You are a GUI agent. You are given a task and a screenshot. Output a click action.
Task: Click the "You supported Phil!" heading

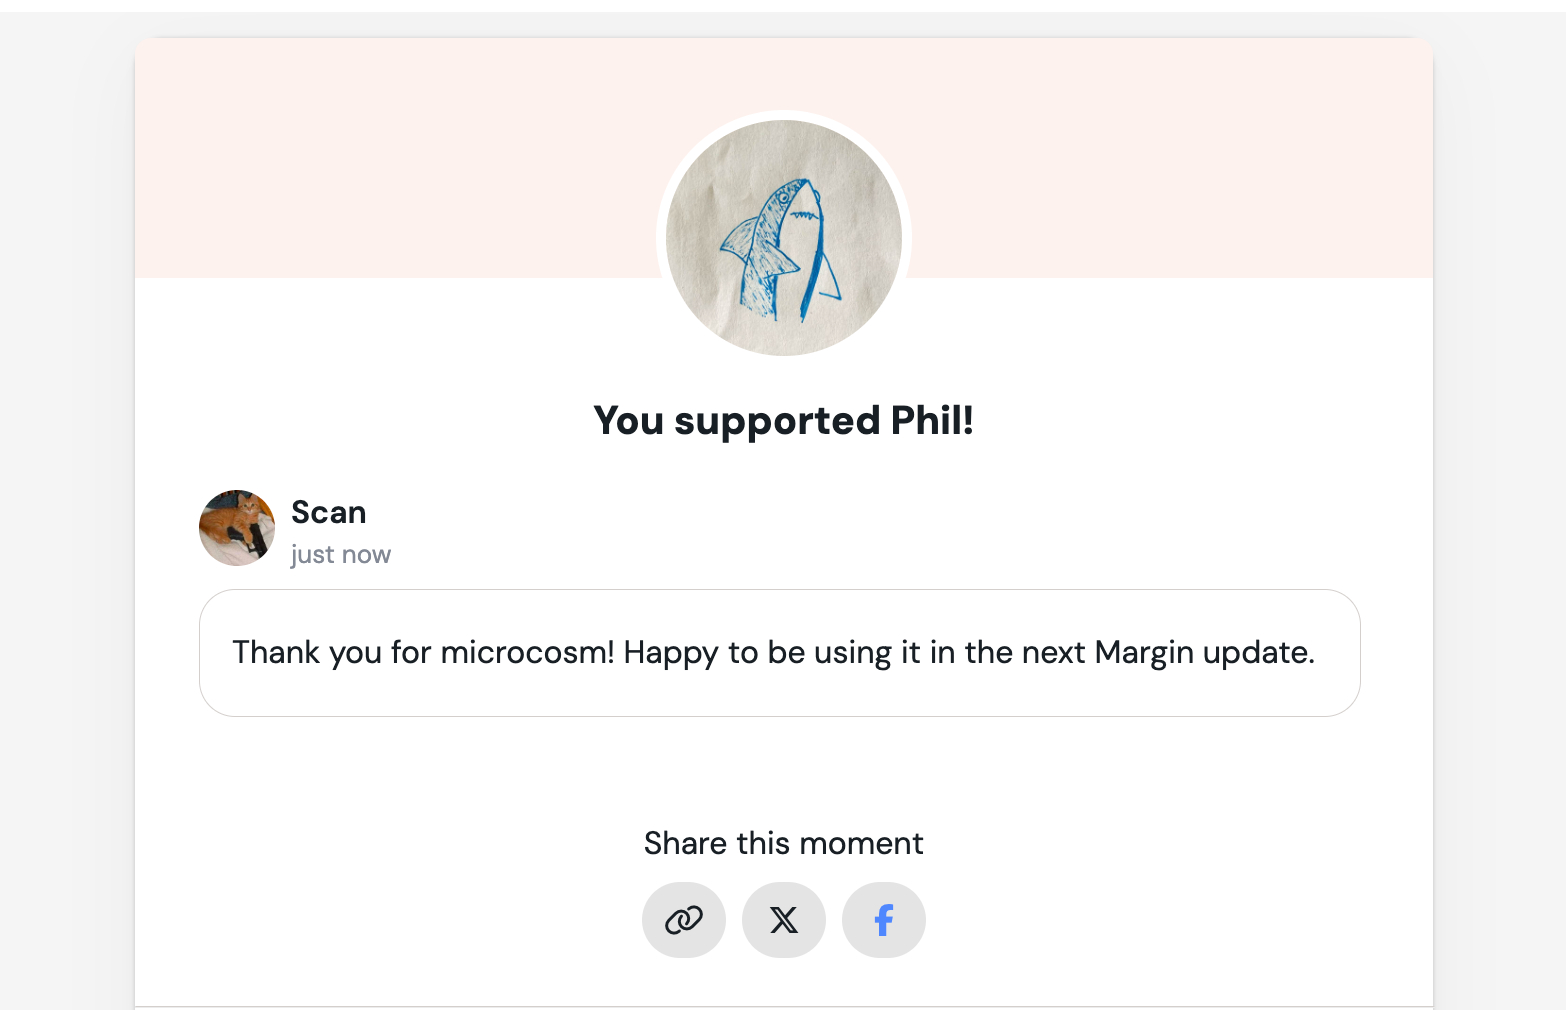click(784, 421)
